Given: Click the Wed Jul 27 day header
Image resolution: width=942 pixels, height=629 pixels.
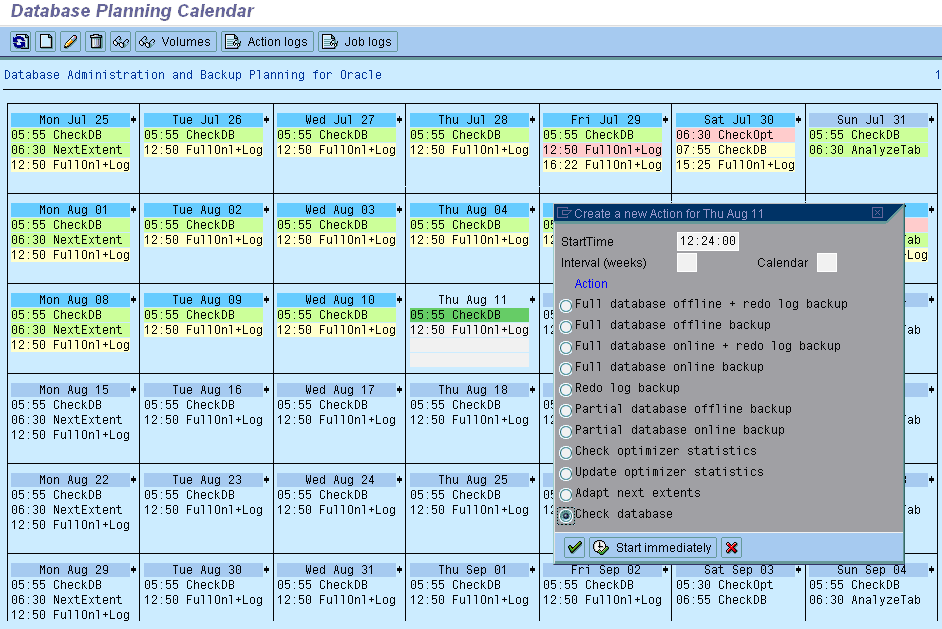Looking at the screenshot, I should pos(336,120).
